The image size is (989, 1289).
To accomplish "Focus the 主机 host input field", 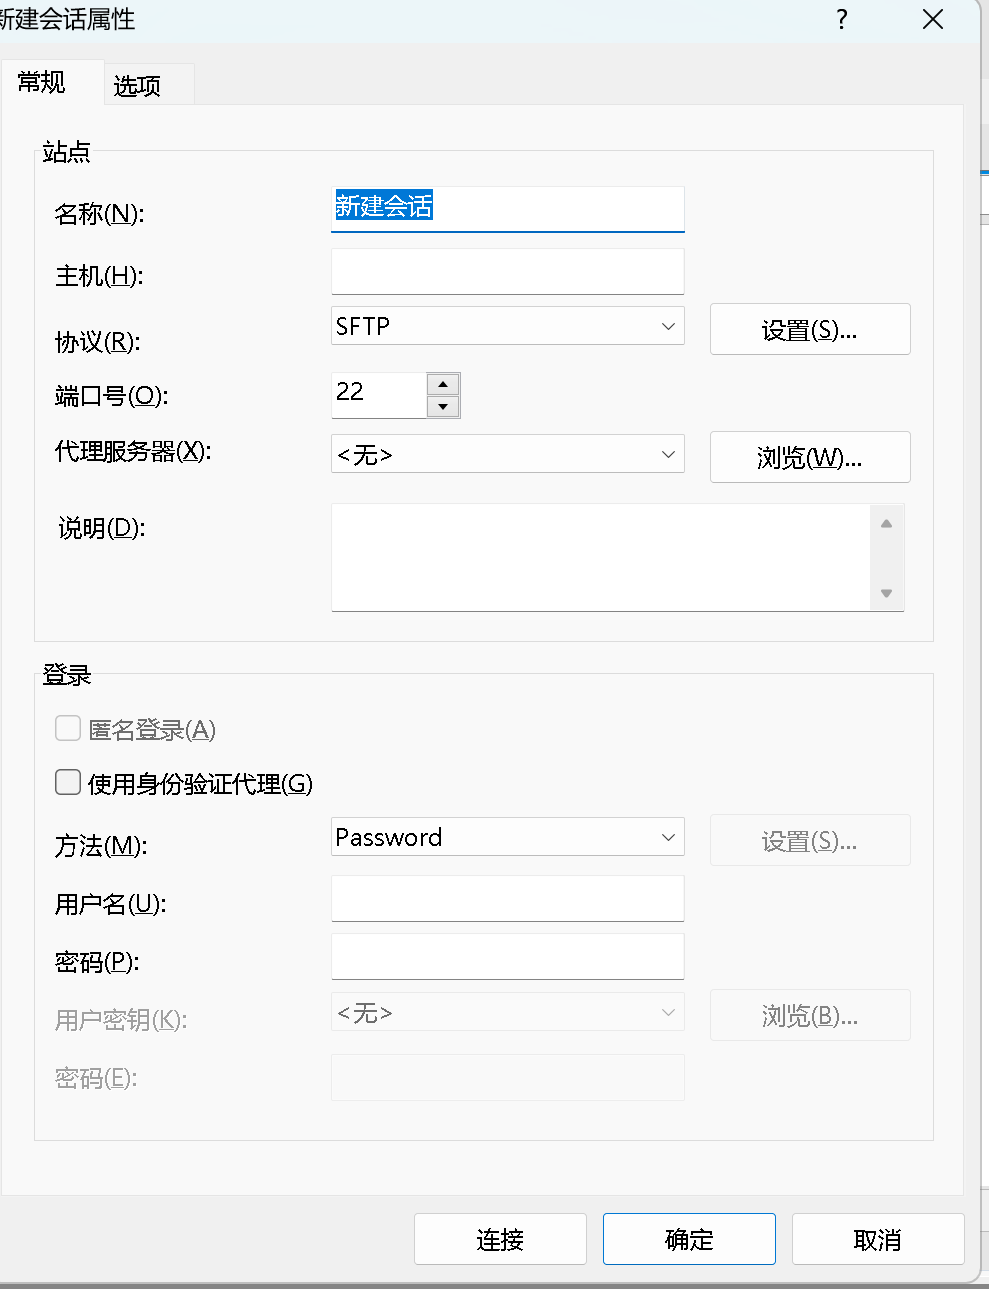I will pos(507,272).
